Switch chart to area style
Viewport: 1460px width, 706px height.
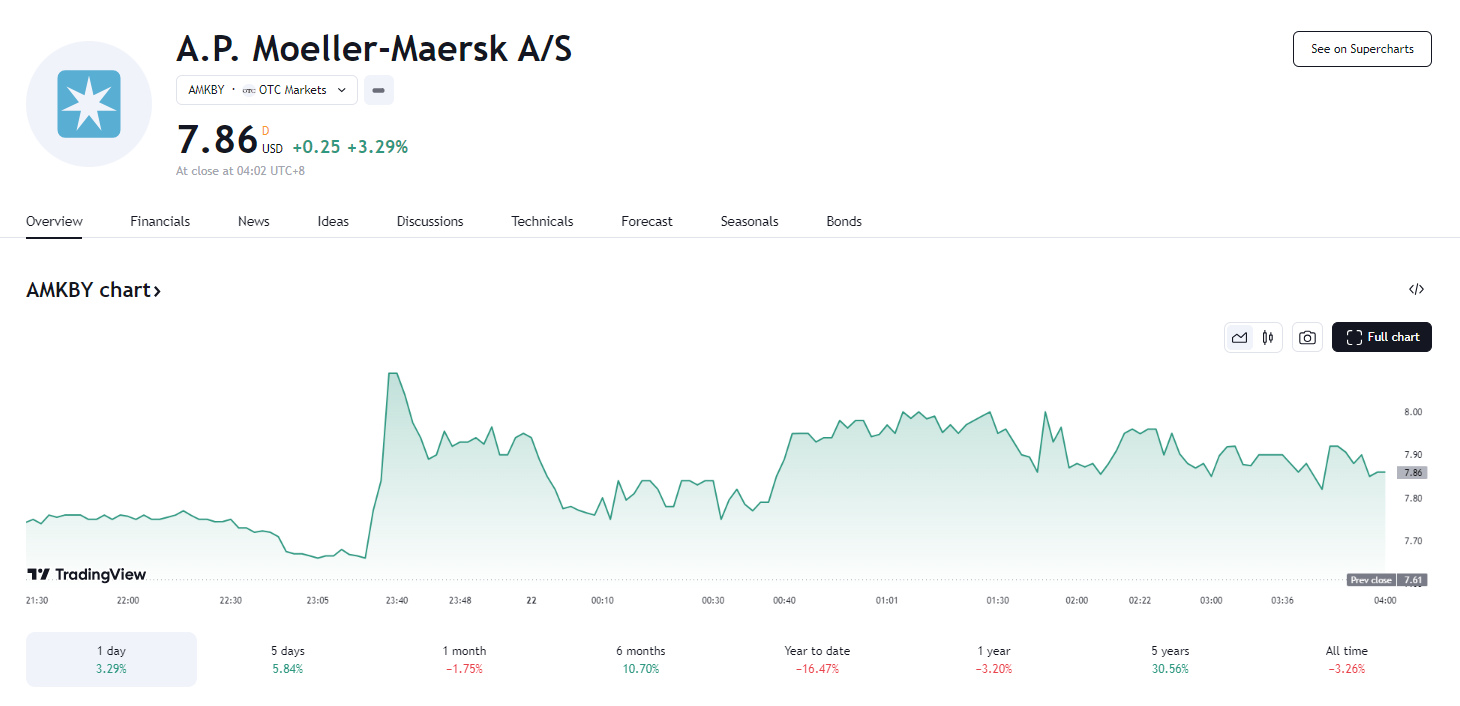pyautogui.click(x=1240, y=338)
